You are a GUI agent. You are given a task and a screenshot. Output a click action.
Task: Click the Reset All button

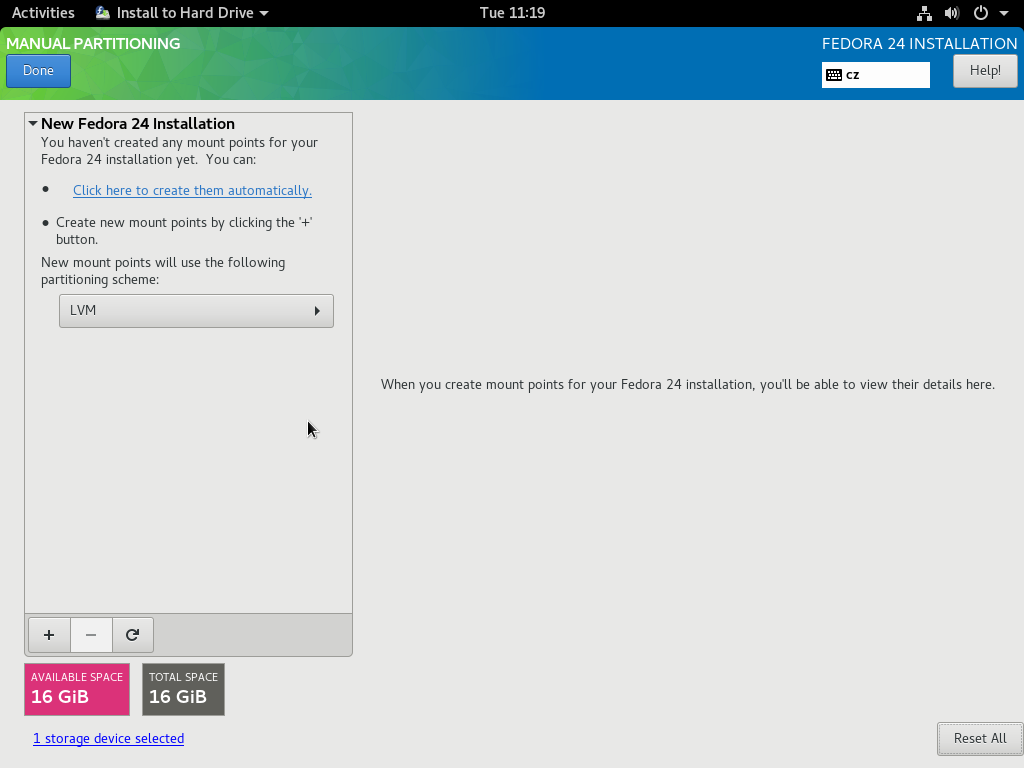(980, 739)
